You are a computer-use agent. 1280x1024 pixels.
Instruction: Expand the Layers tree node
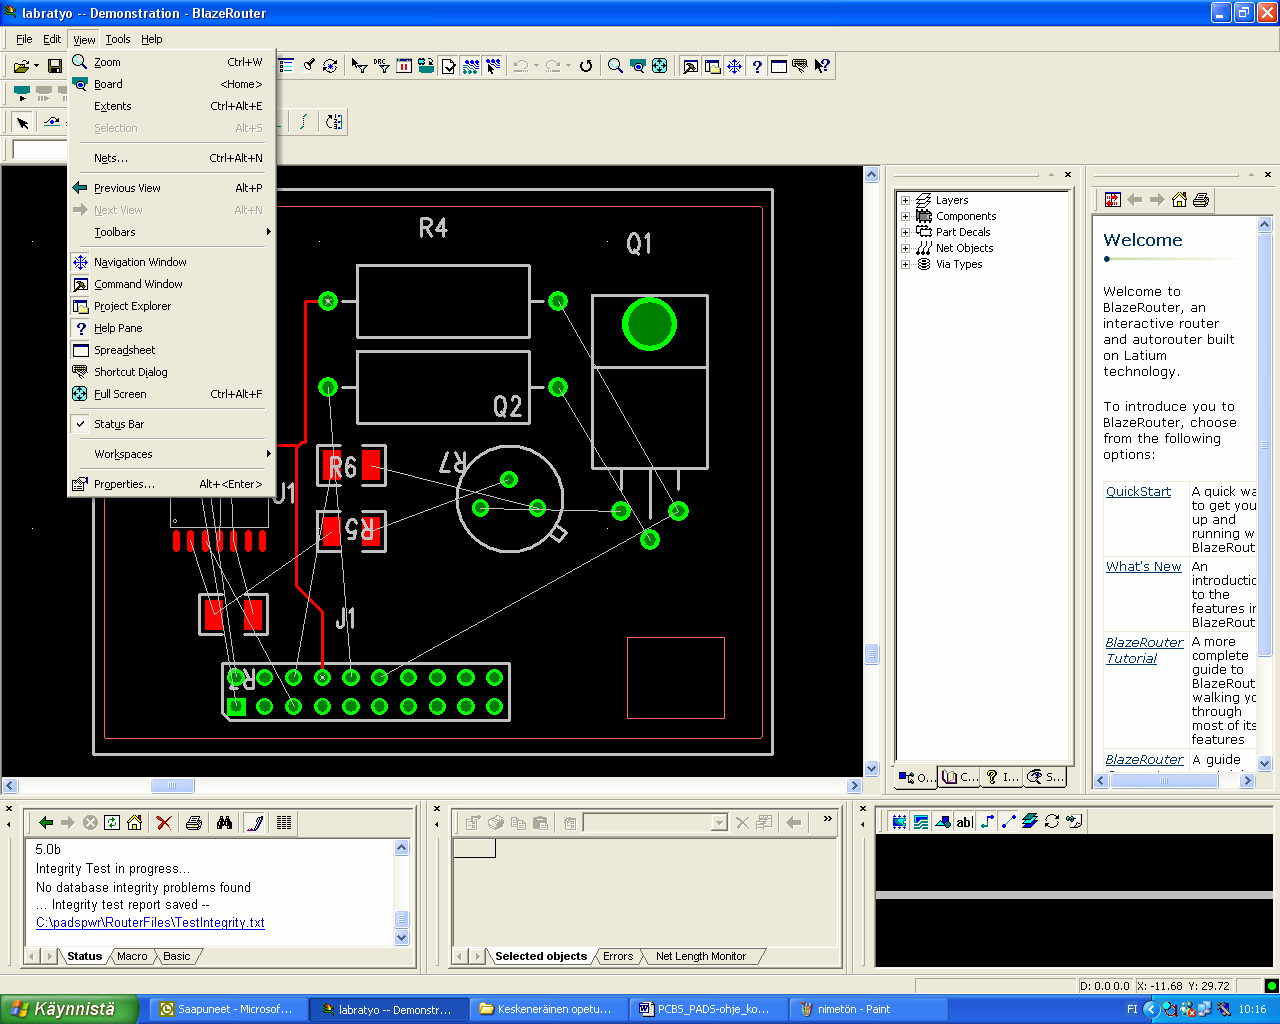tap(905, 200)
